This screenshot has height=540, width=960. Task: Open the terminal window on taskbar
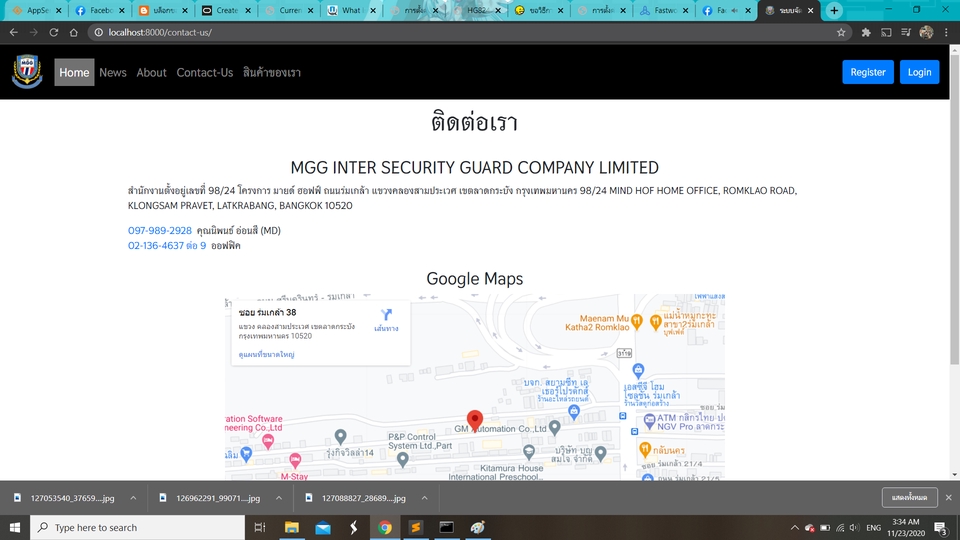click(x=446, y=527)
